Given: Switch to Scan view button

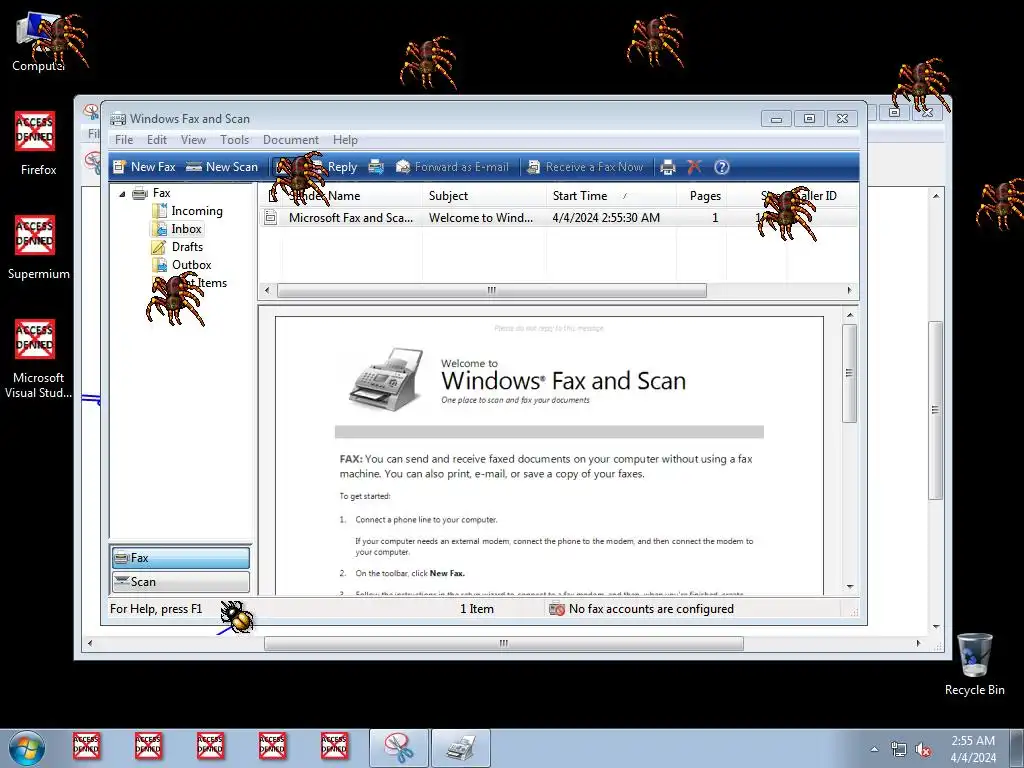Looking at the screenshot, I should click(x=181, y=582).
